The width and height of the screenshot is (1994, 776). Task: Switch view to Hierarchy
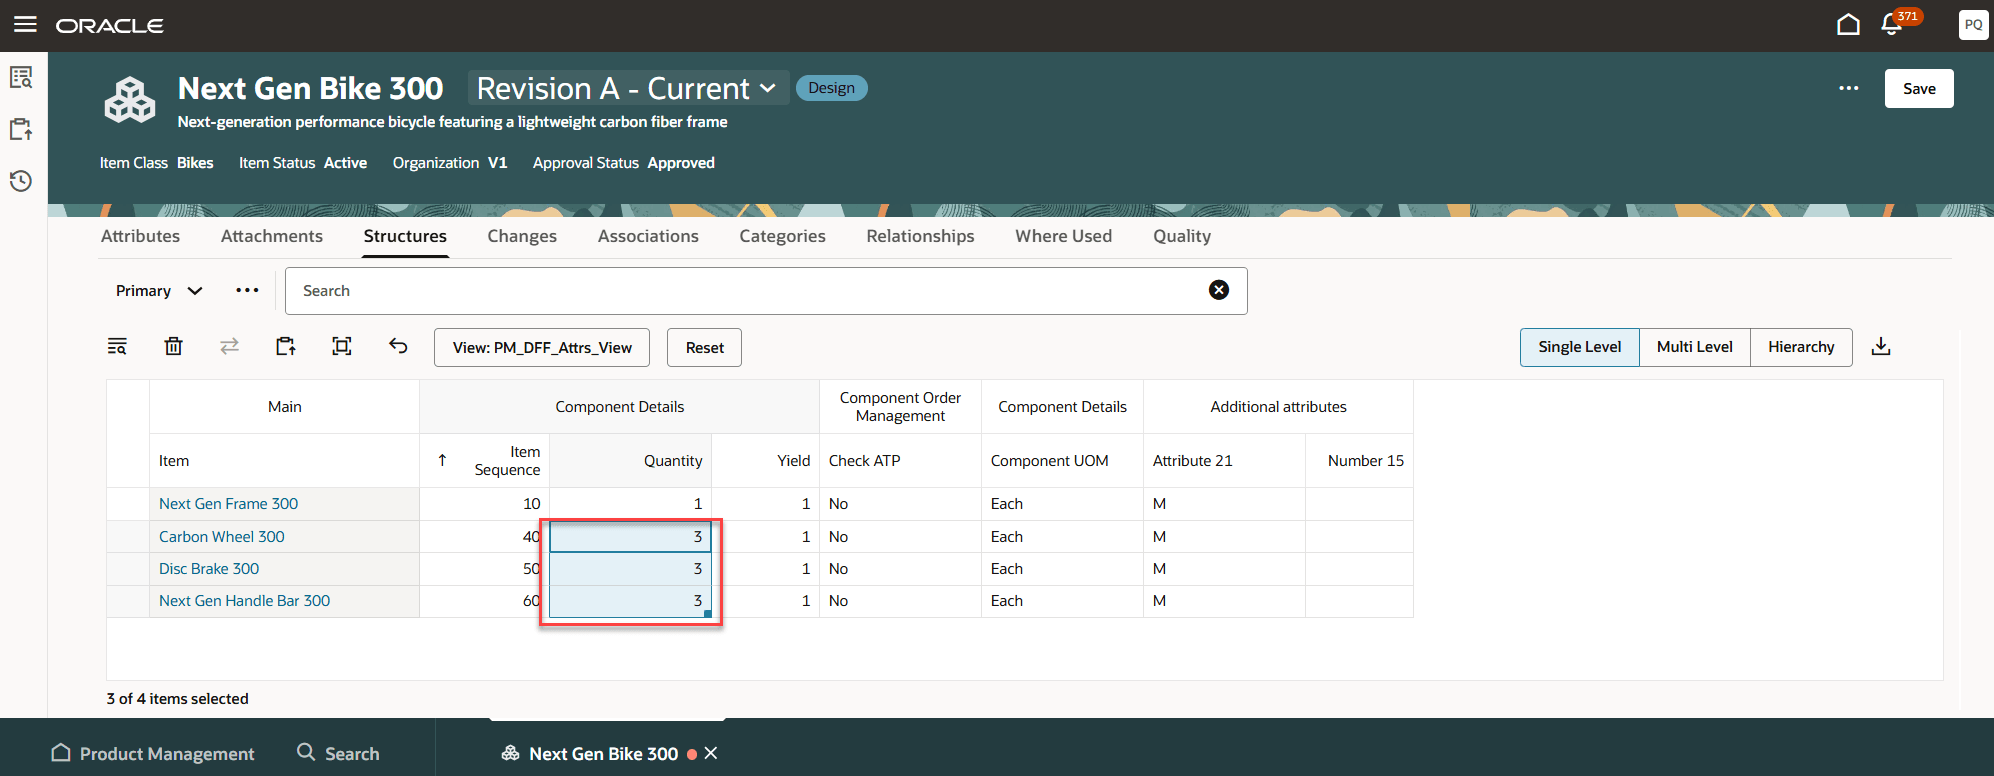1801,347
